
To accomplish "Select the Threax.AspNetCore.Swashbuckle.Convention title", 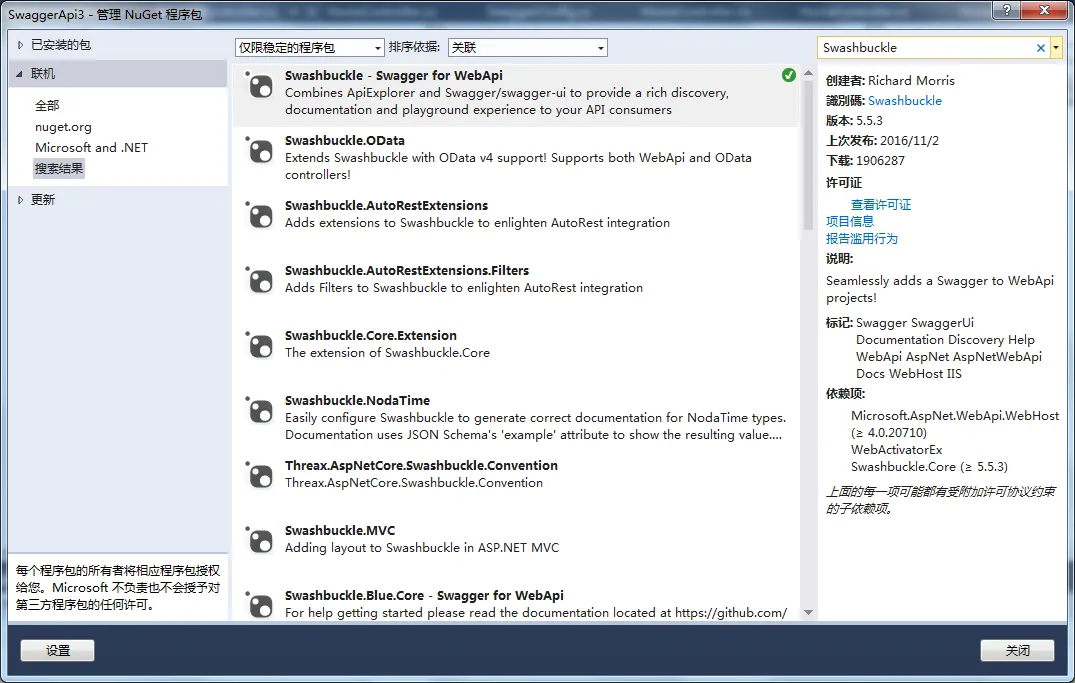I will pos(422,466).
